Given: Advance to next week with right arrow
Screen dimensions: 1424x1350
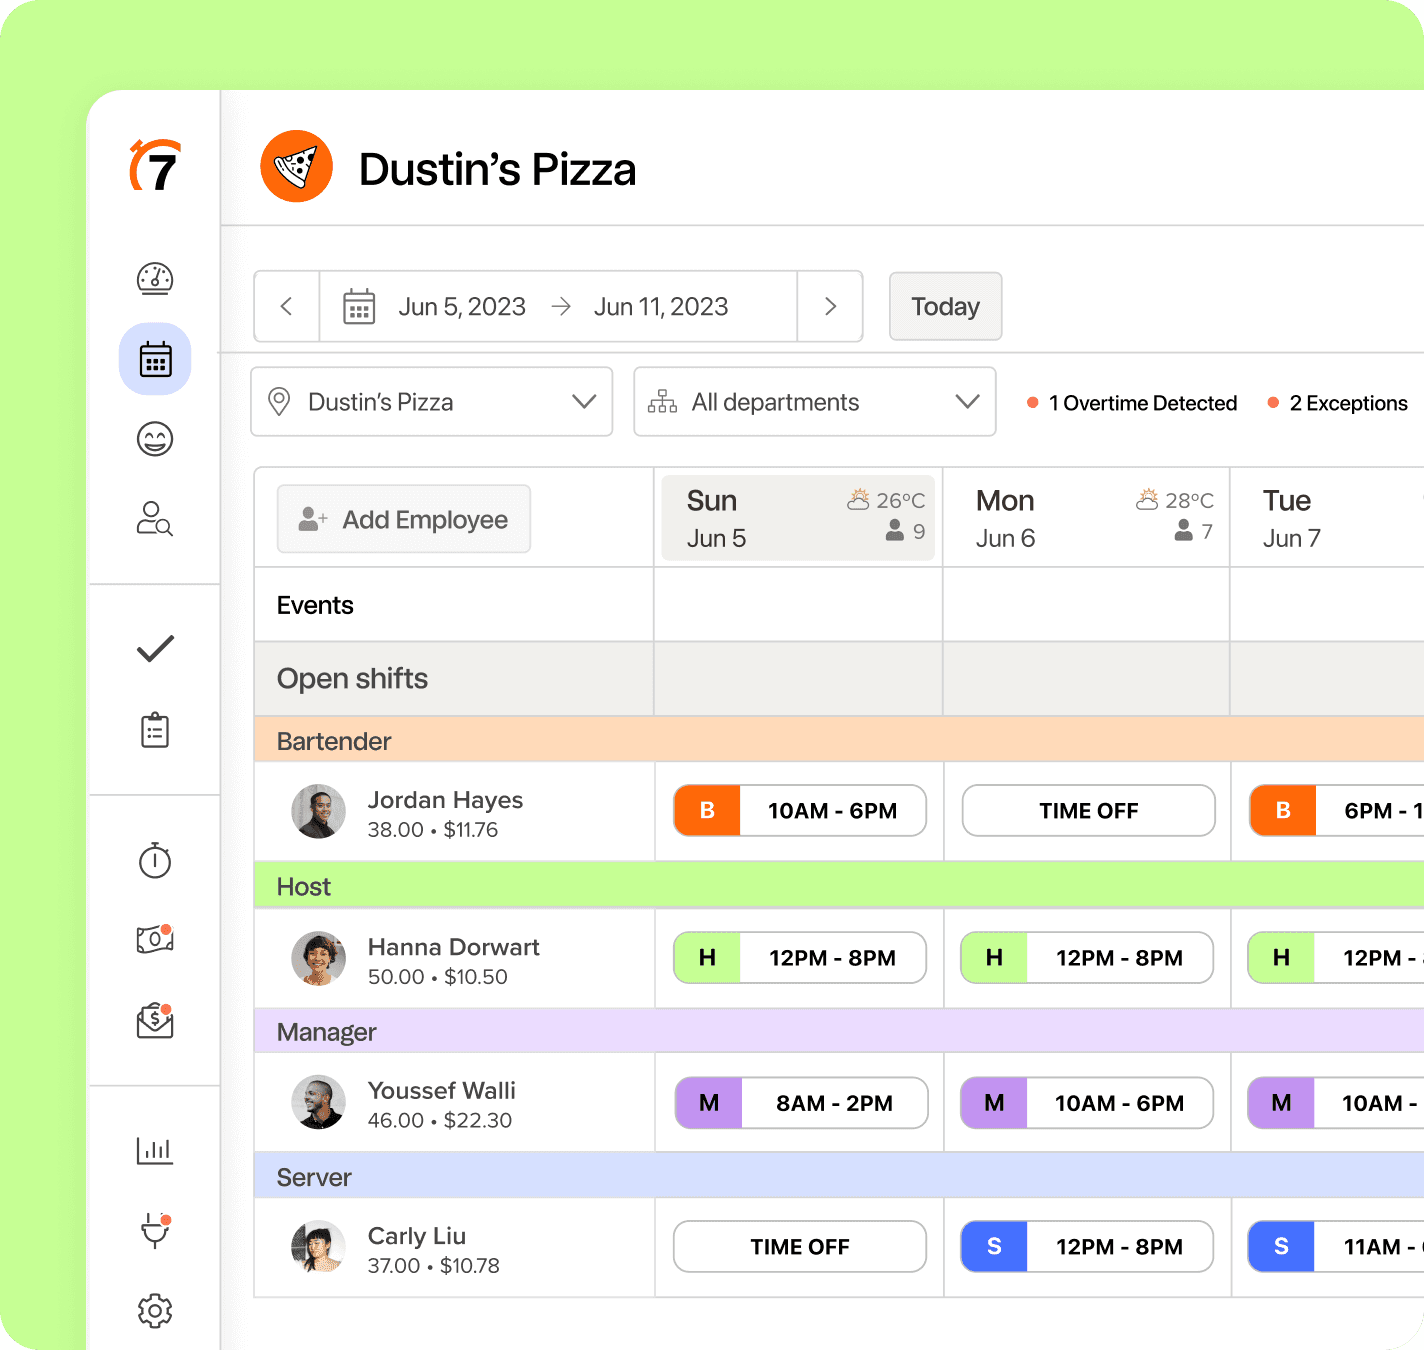Looking at the screenshot, I should (830, 306).
